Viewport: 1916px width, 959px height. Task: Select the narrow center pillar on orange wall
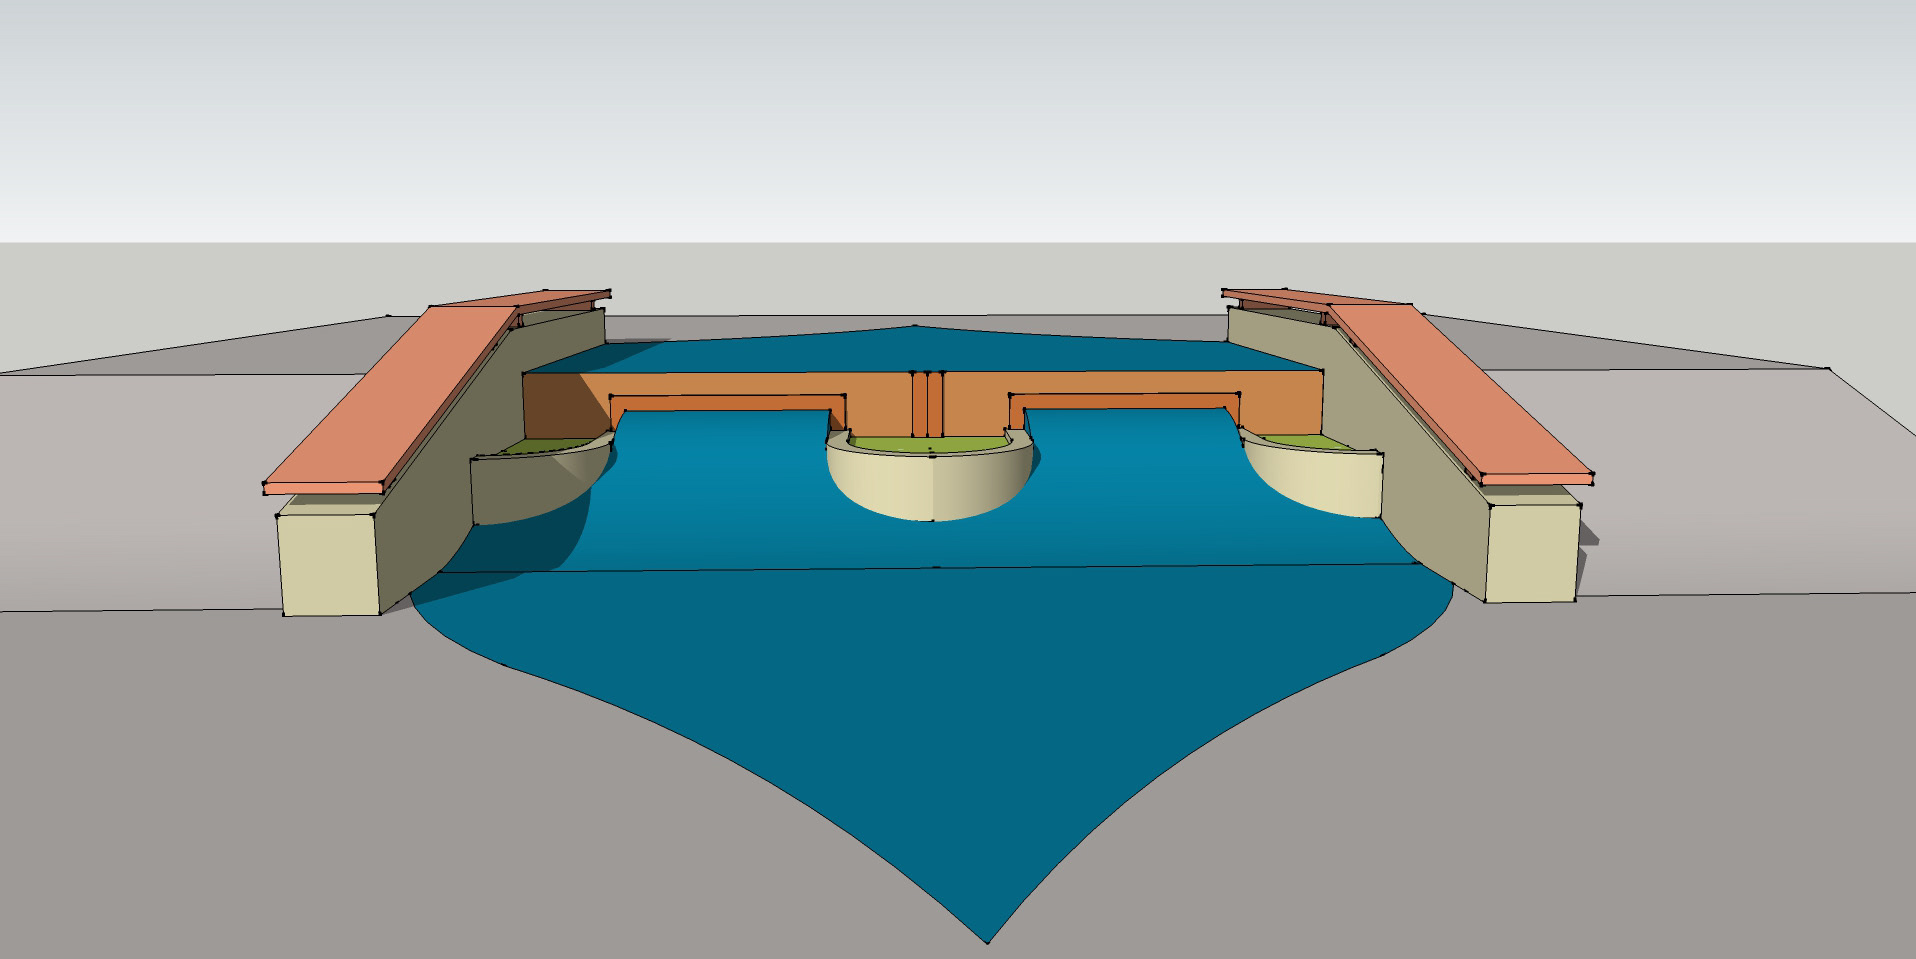tap(929, 405)
